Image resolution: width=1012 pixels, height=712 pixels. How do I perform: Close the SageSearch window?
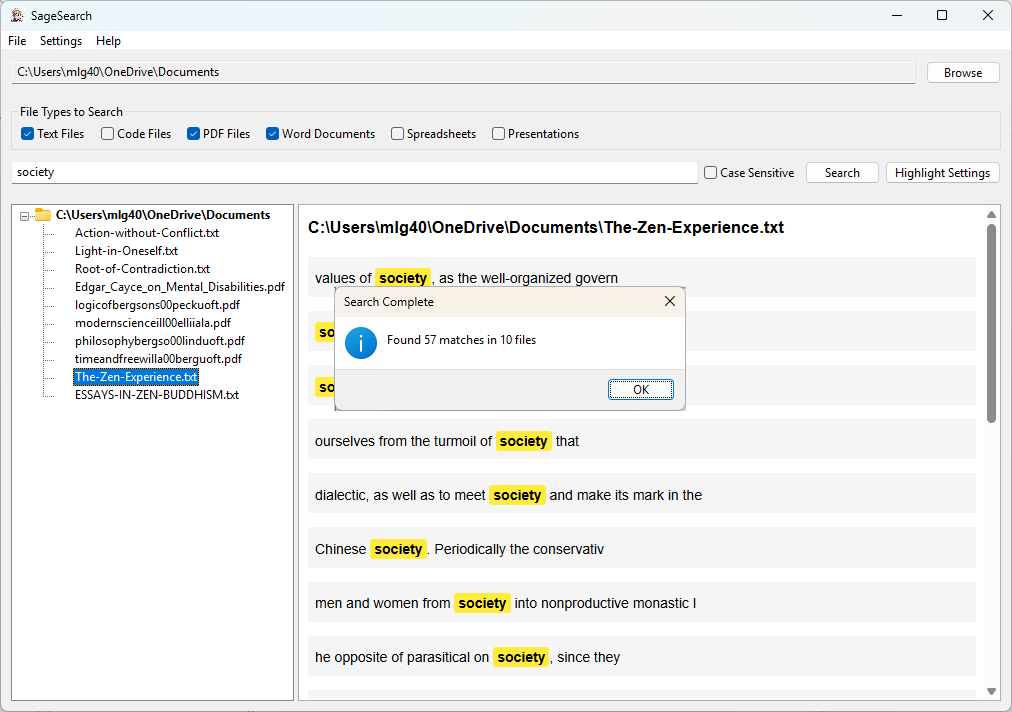pos(987,15)
